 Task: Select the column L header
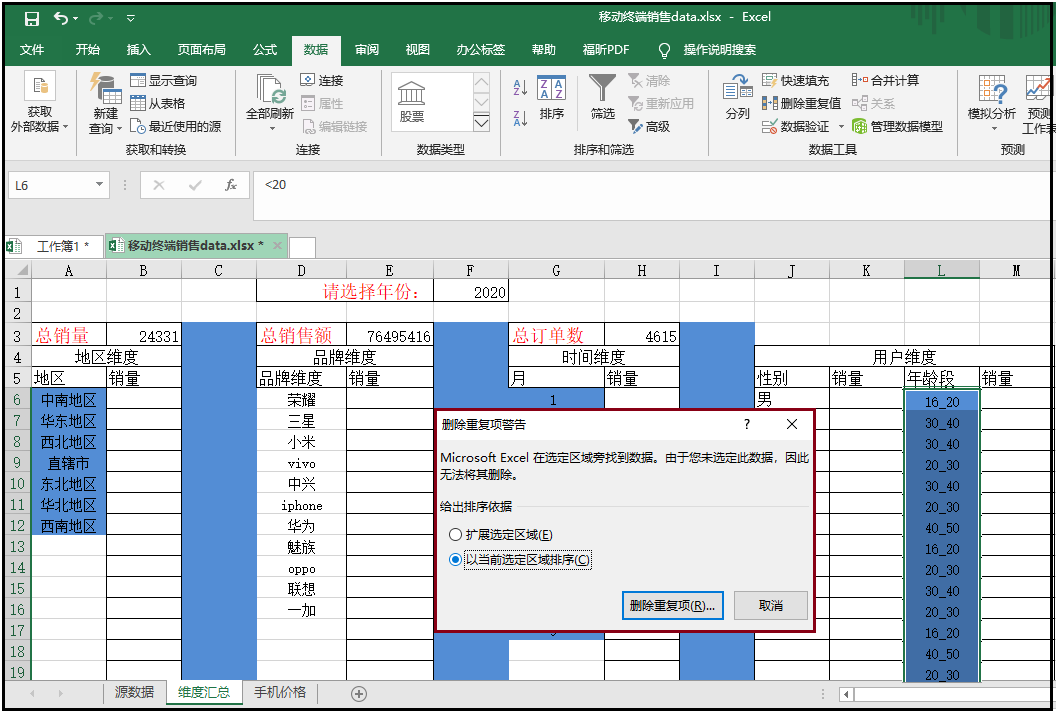[942, 271]
